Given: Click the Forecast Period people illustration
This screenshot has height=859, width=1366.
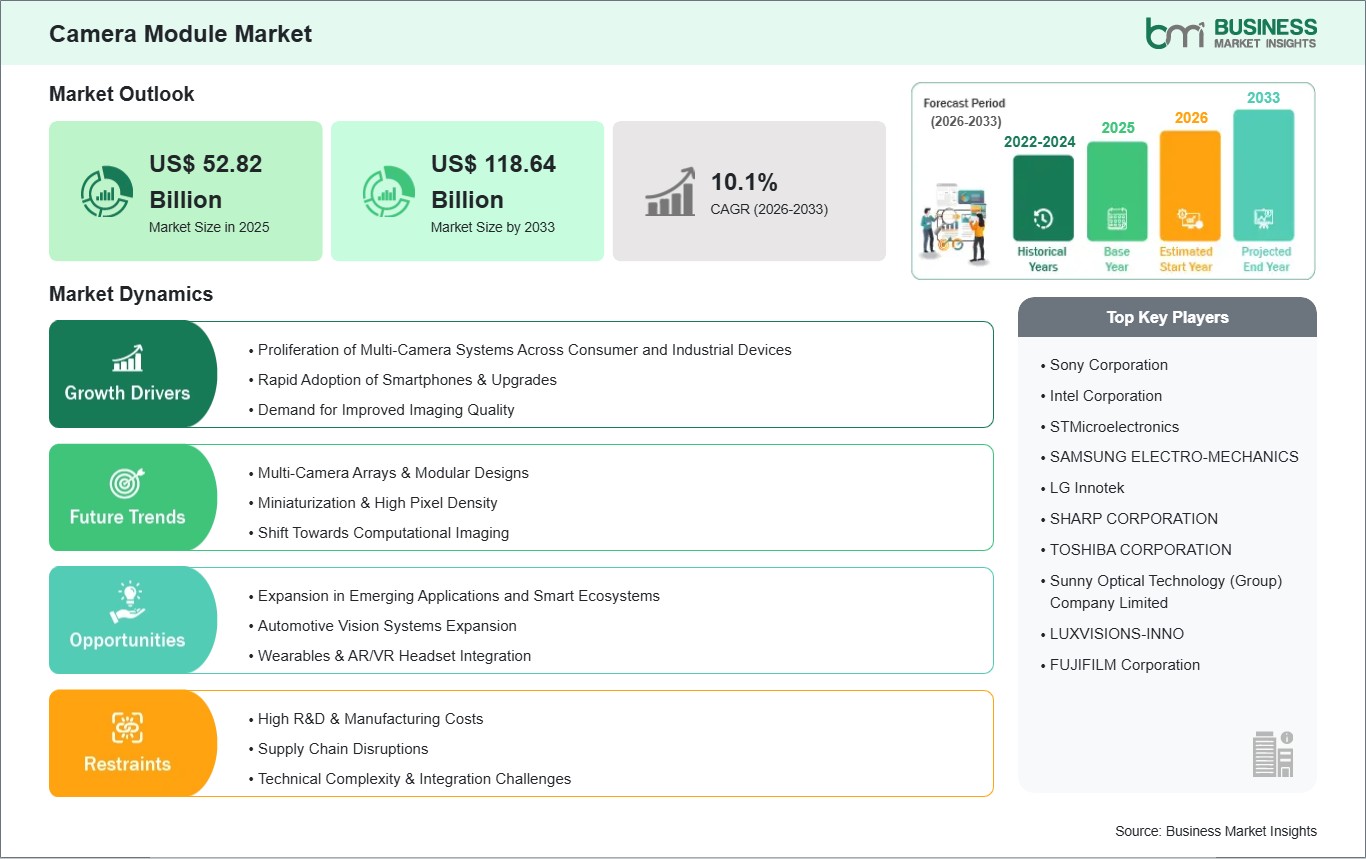Looking at the screenshot, I should [x=954, y=223].
